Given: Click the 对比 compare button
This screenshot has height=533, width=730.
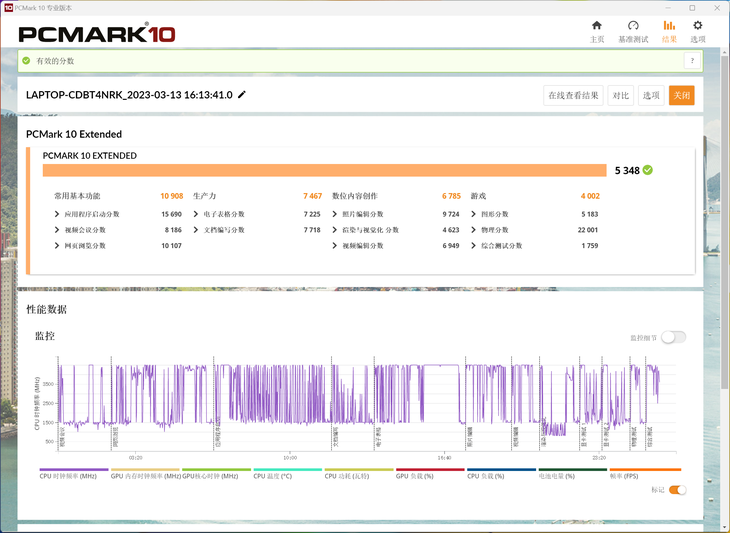Looking at the screenshot, I should coord(620,95).
